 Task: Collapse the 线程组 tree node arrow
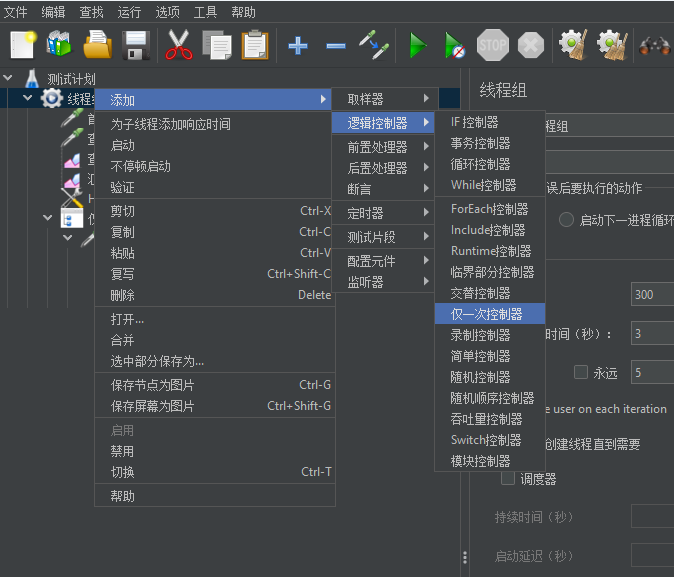point(28,99)
